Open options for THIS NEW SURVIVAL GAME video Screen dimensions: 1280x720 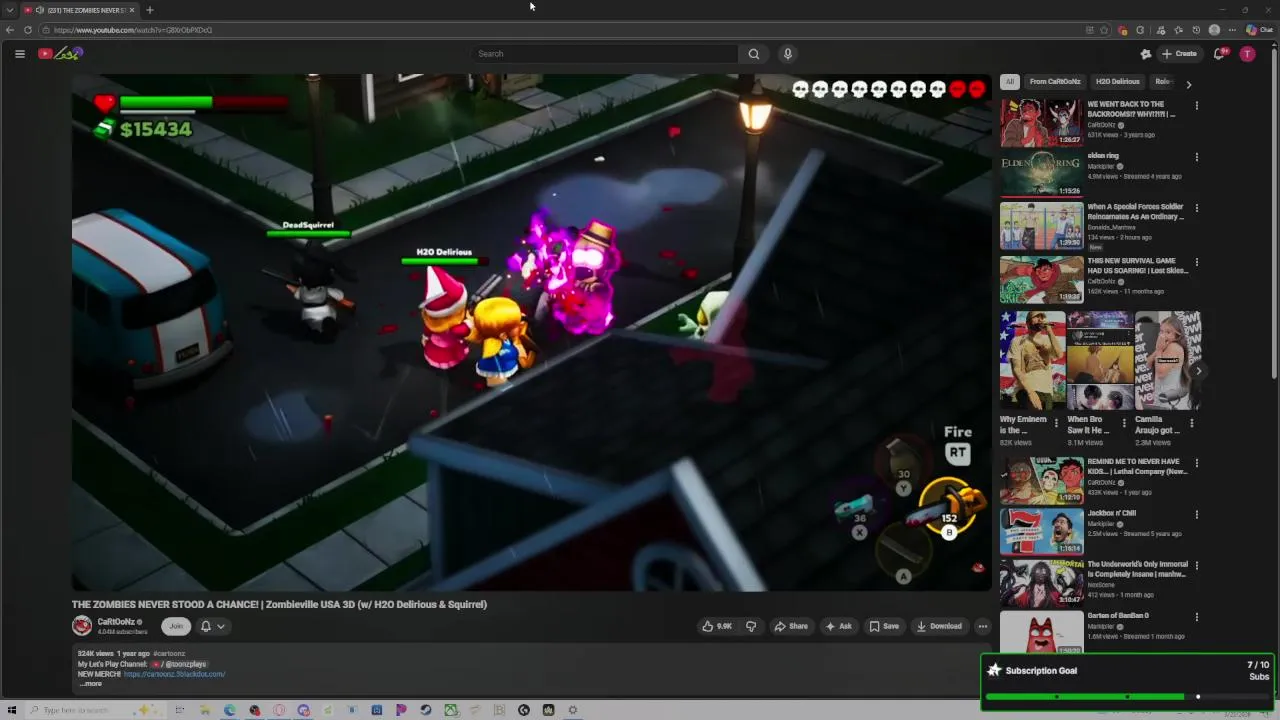[1196, 262]
